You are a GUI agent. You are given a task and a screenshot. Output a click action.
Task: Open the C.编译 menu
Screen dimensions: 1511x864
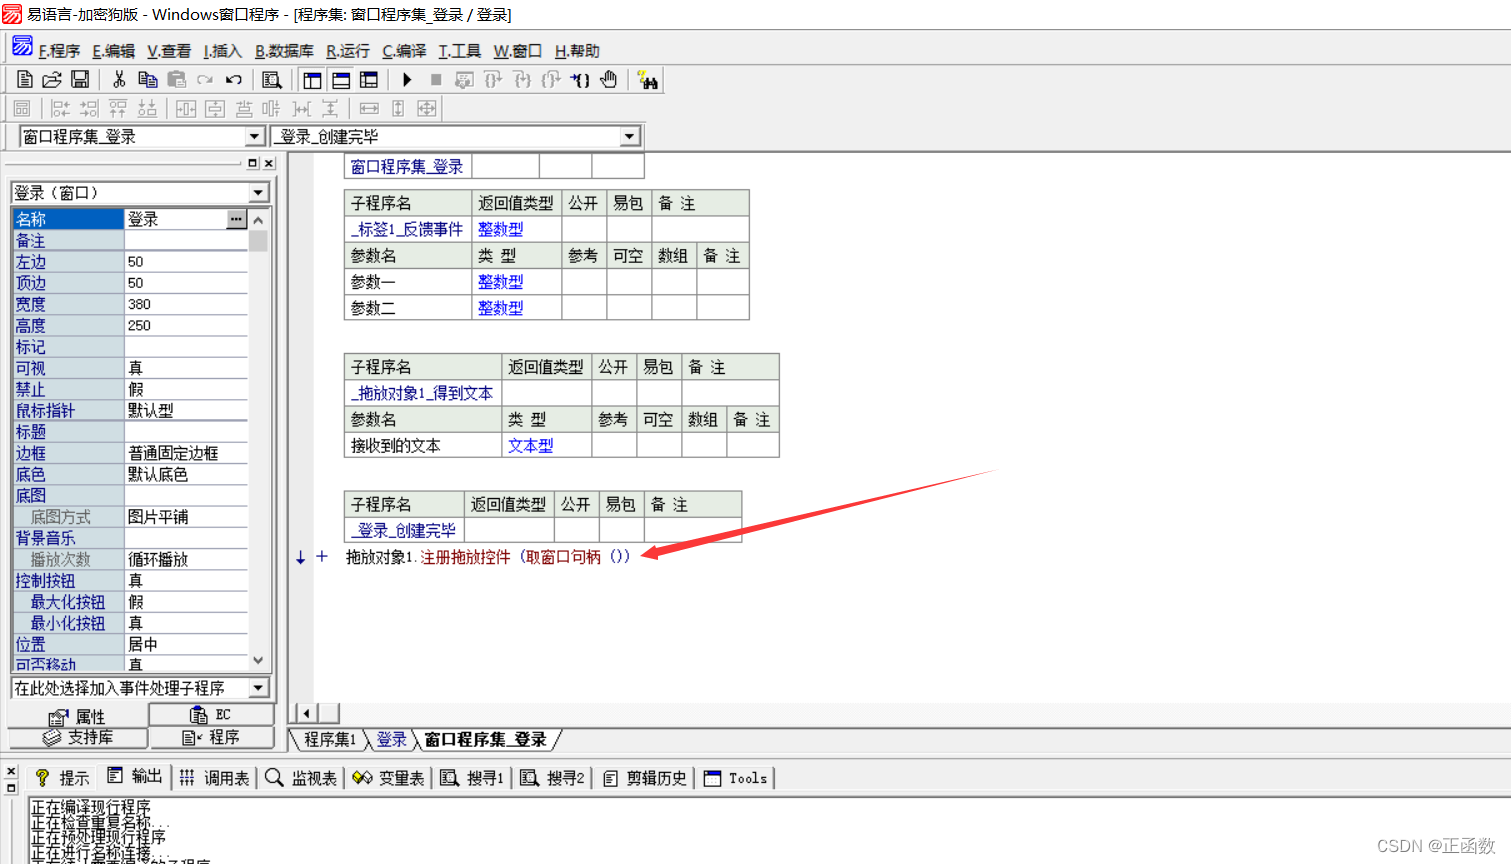pyautogui.click(x=404, y=51)
